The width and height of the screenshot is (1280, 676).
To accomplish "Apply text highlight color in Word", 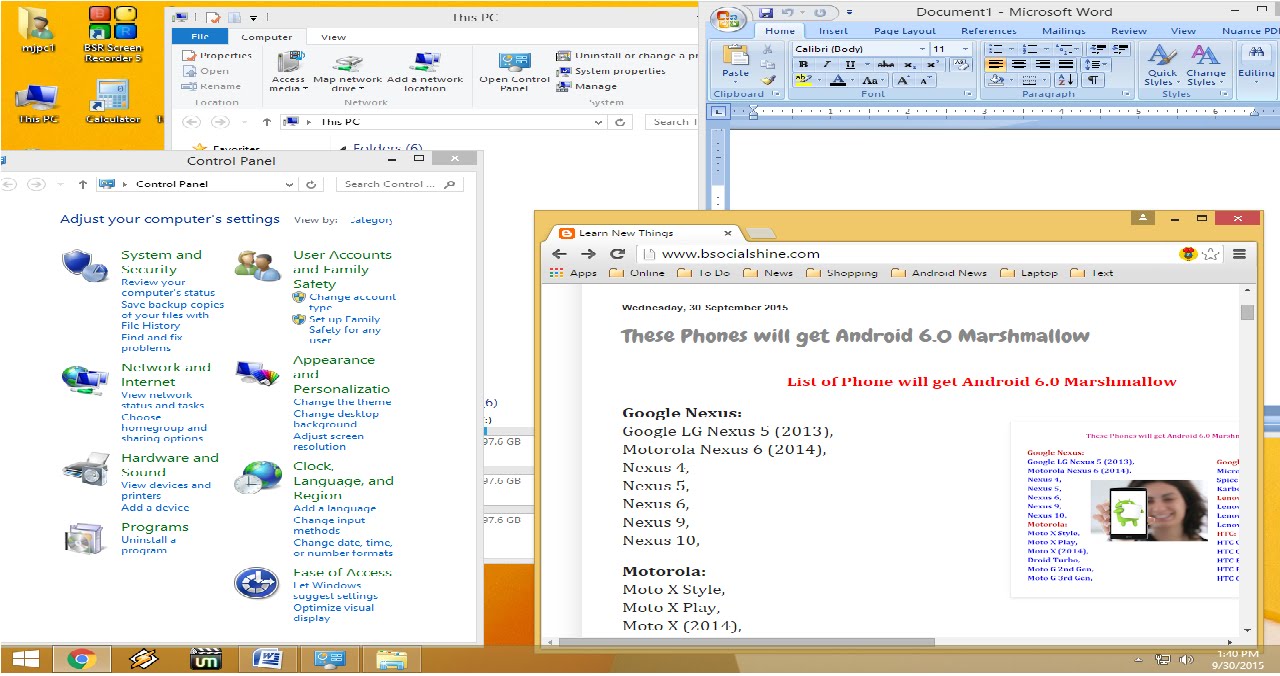I will coord(803,80).
